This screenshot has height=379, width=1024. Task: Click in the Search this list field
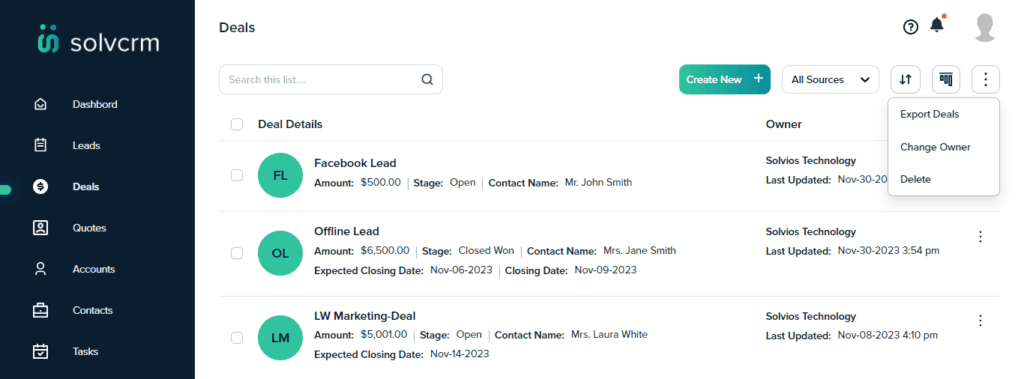(x=330, y=80)
